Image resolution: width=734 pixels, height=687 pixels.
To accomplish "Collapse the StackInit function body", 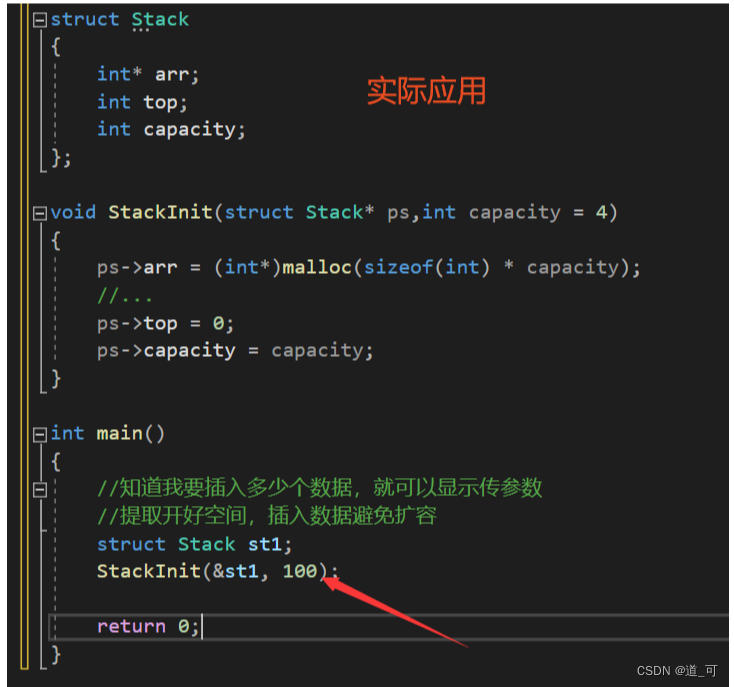I will [x=40, y=213].
